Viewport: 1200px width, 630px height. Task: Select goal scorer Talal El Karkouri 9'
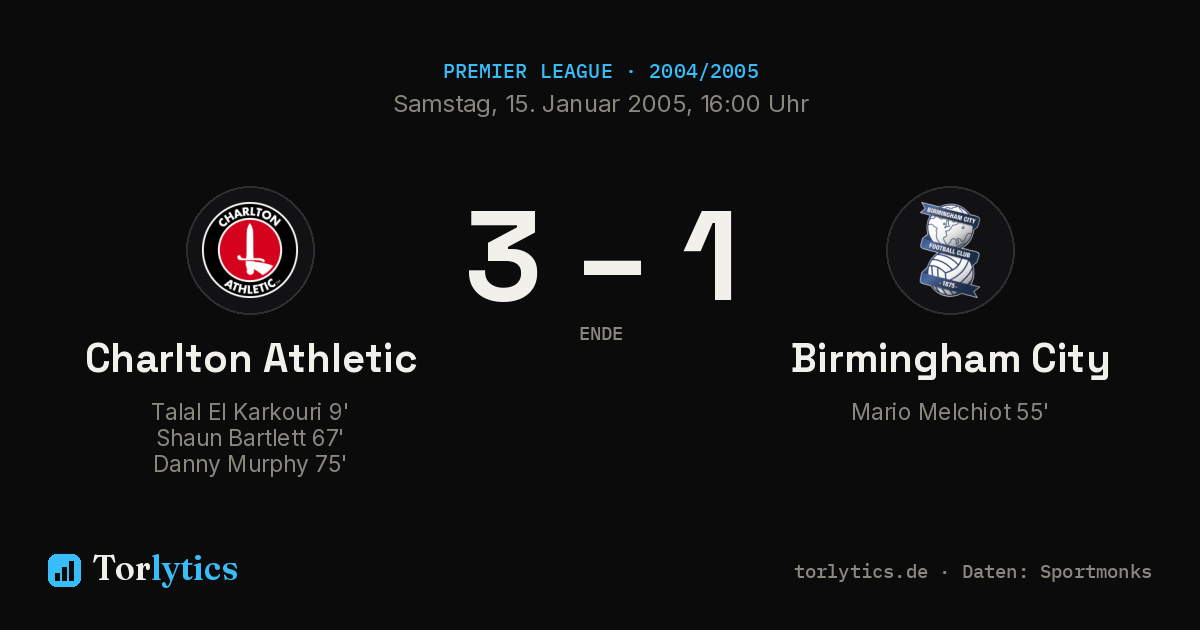point(250,412)
